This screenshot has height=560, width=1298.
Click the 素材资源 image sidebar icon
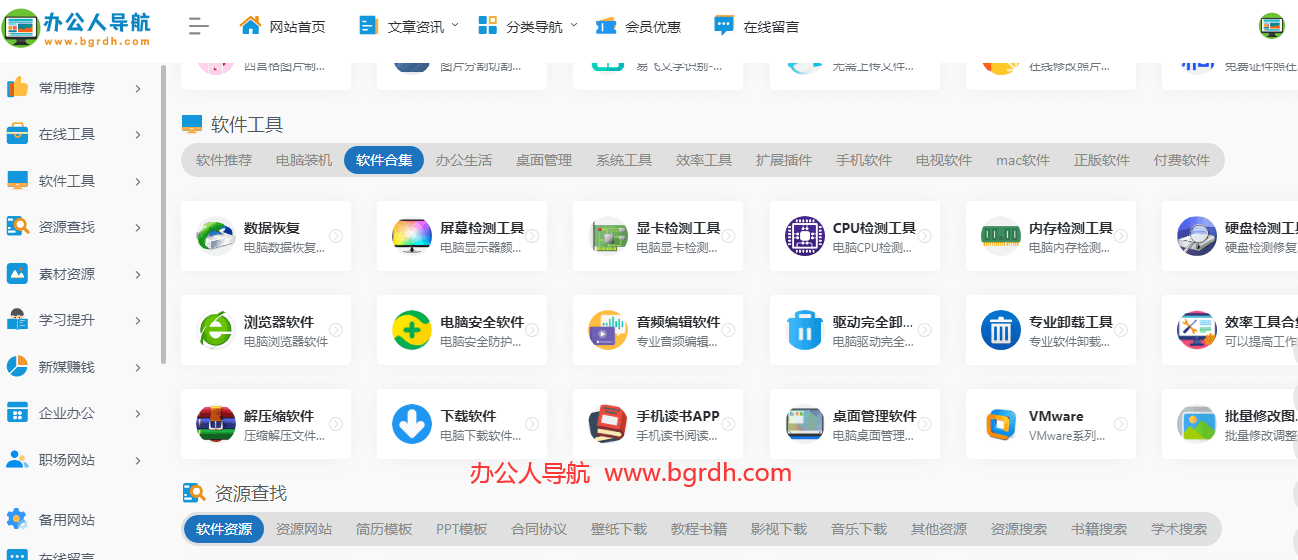coord(17,273)
